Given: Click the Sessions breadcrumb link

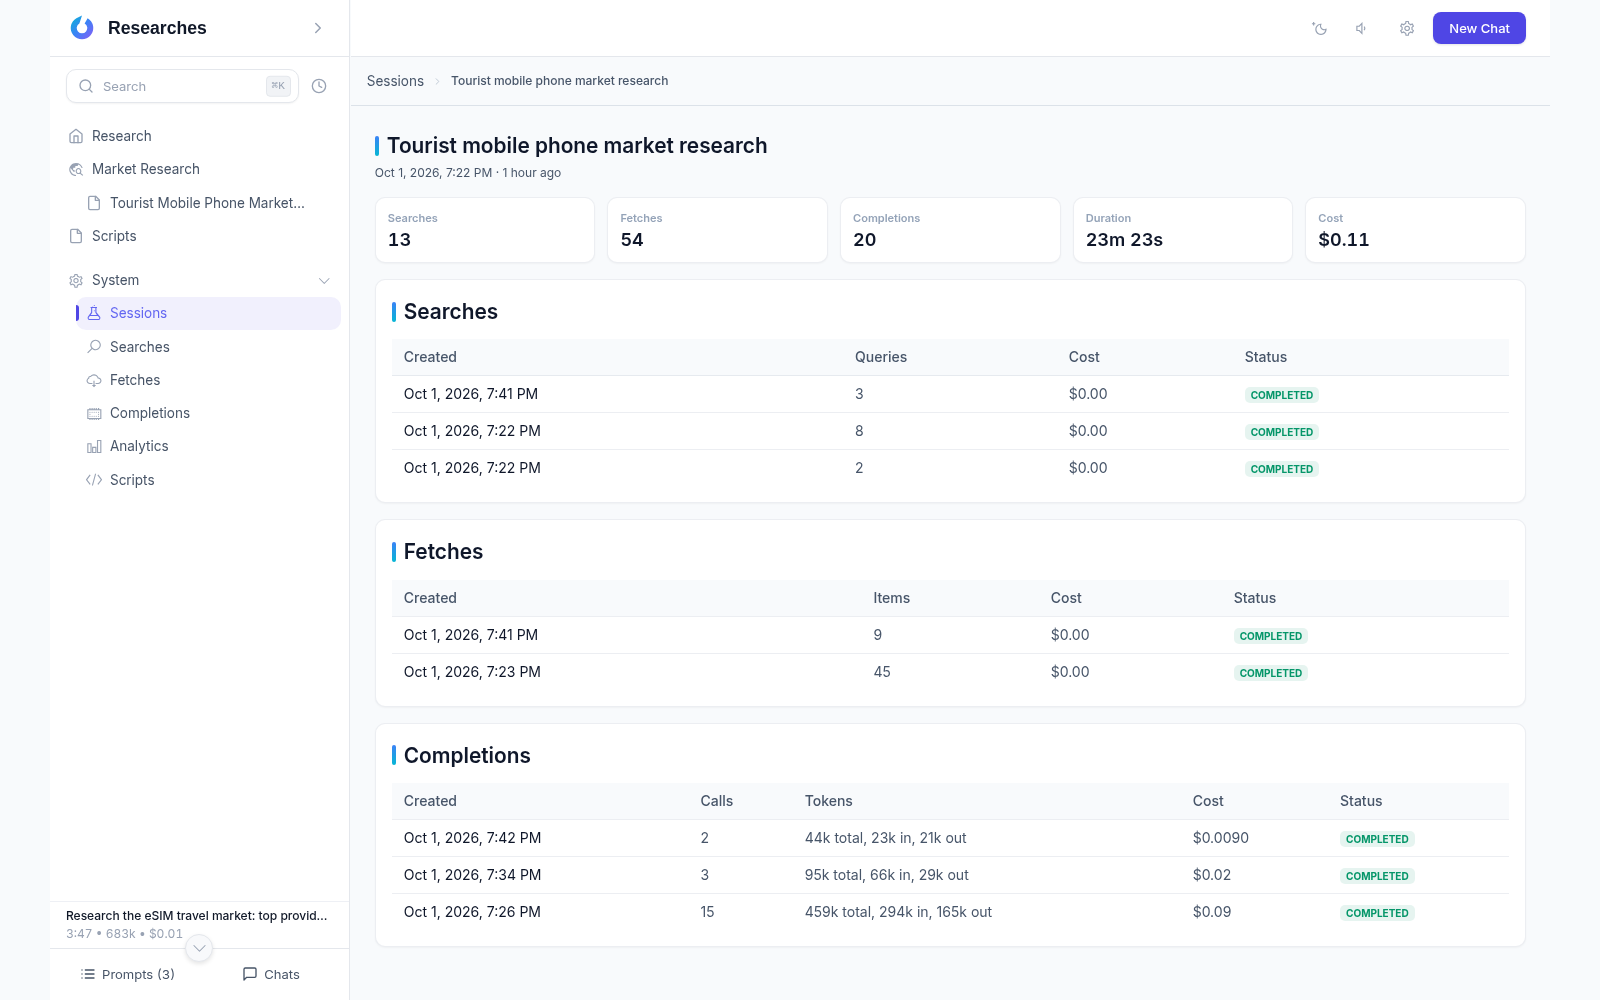Looking at the screenshot, I should (395, 81).
